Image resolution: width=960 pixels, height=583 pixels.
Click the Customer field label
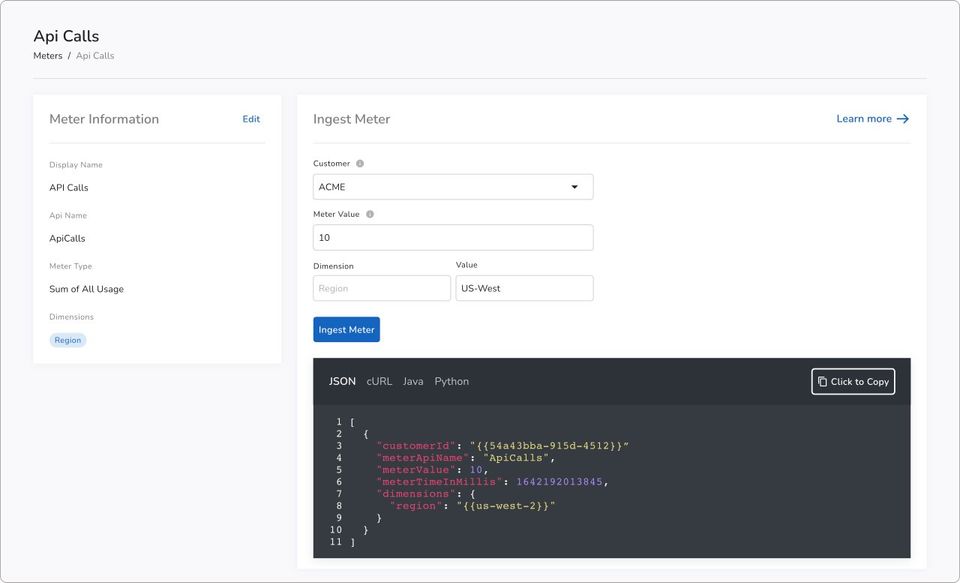click(332, 164)
